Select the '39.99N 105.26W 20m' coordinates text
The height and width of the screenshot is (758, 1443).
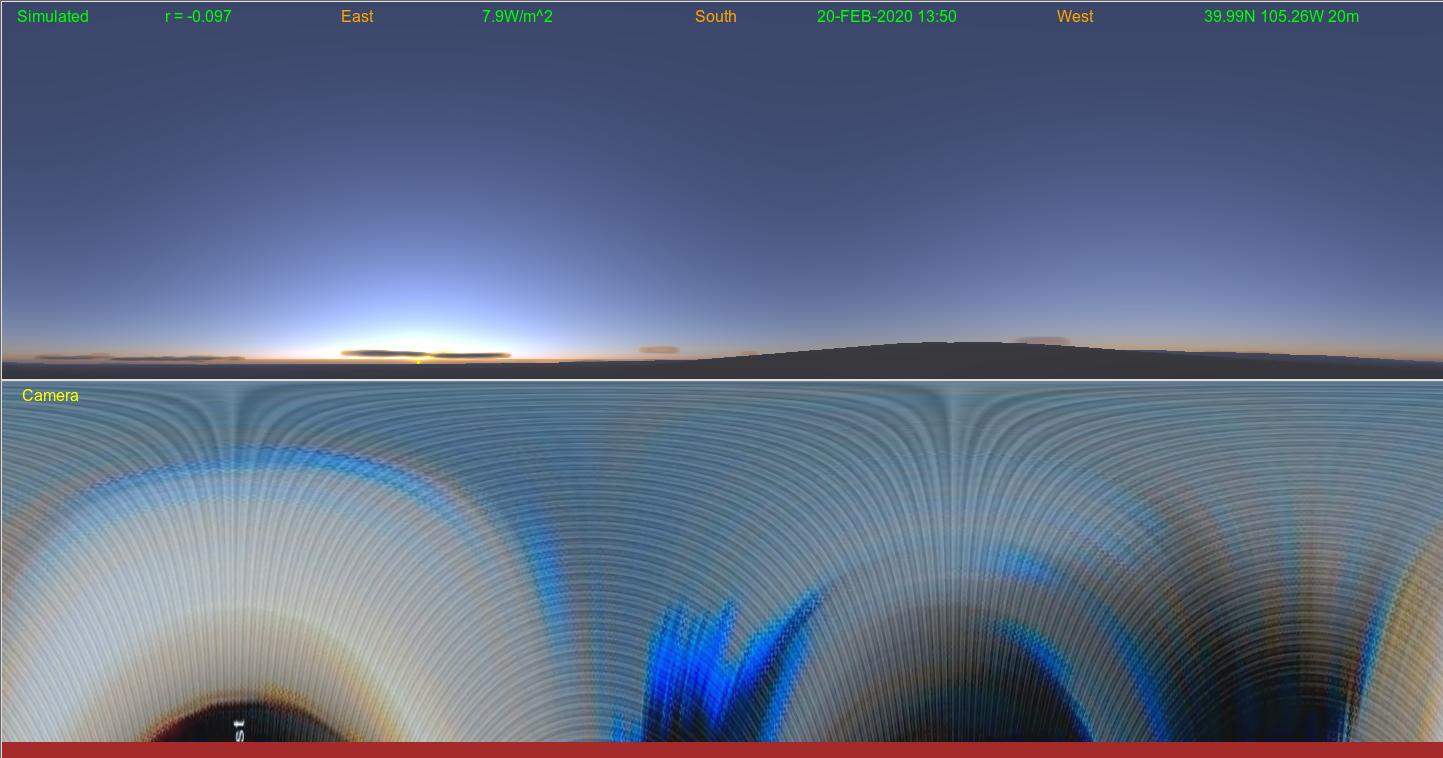(1281, 17)
